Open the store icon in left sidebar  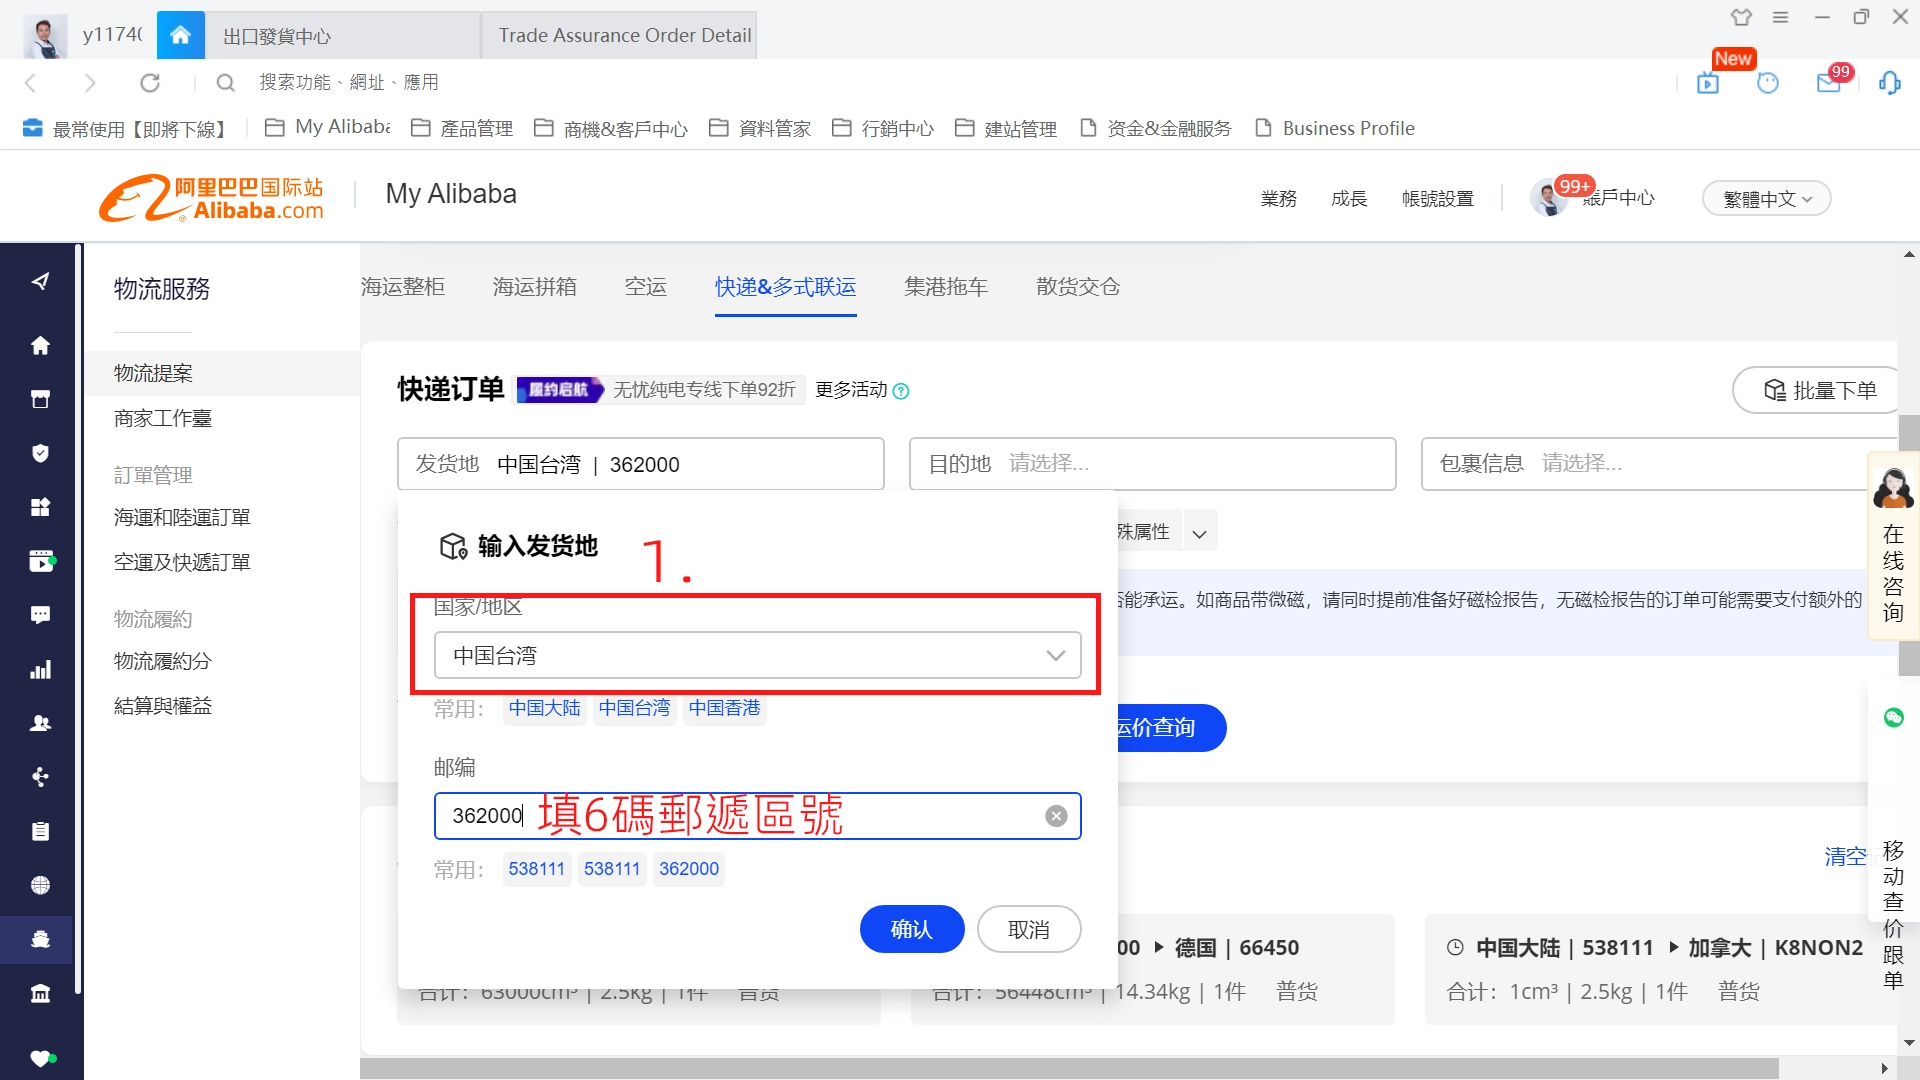click(x=40, y=400)
